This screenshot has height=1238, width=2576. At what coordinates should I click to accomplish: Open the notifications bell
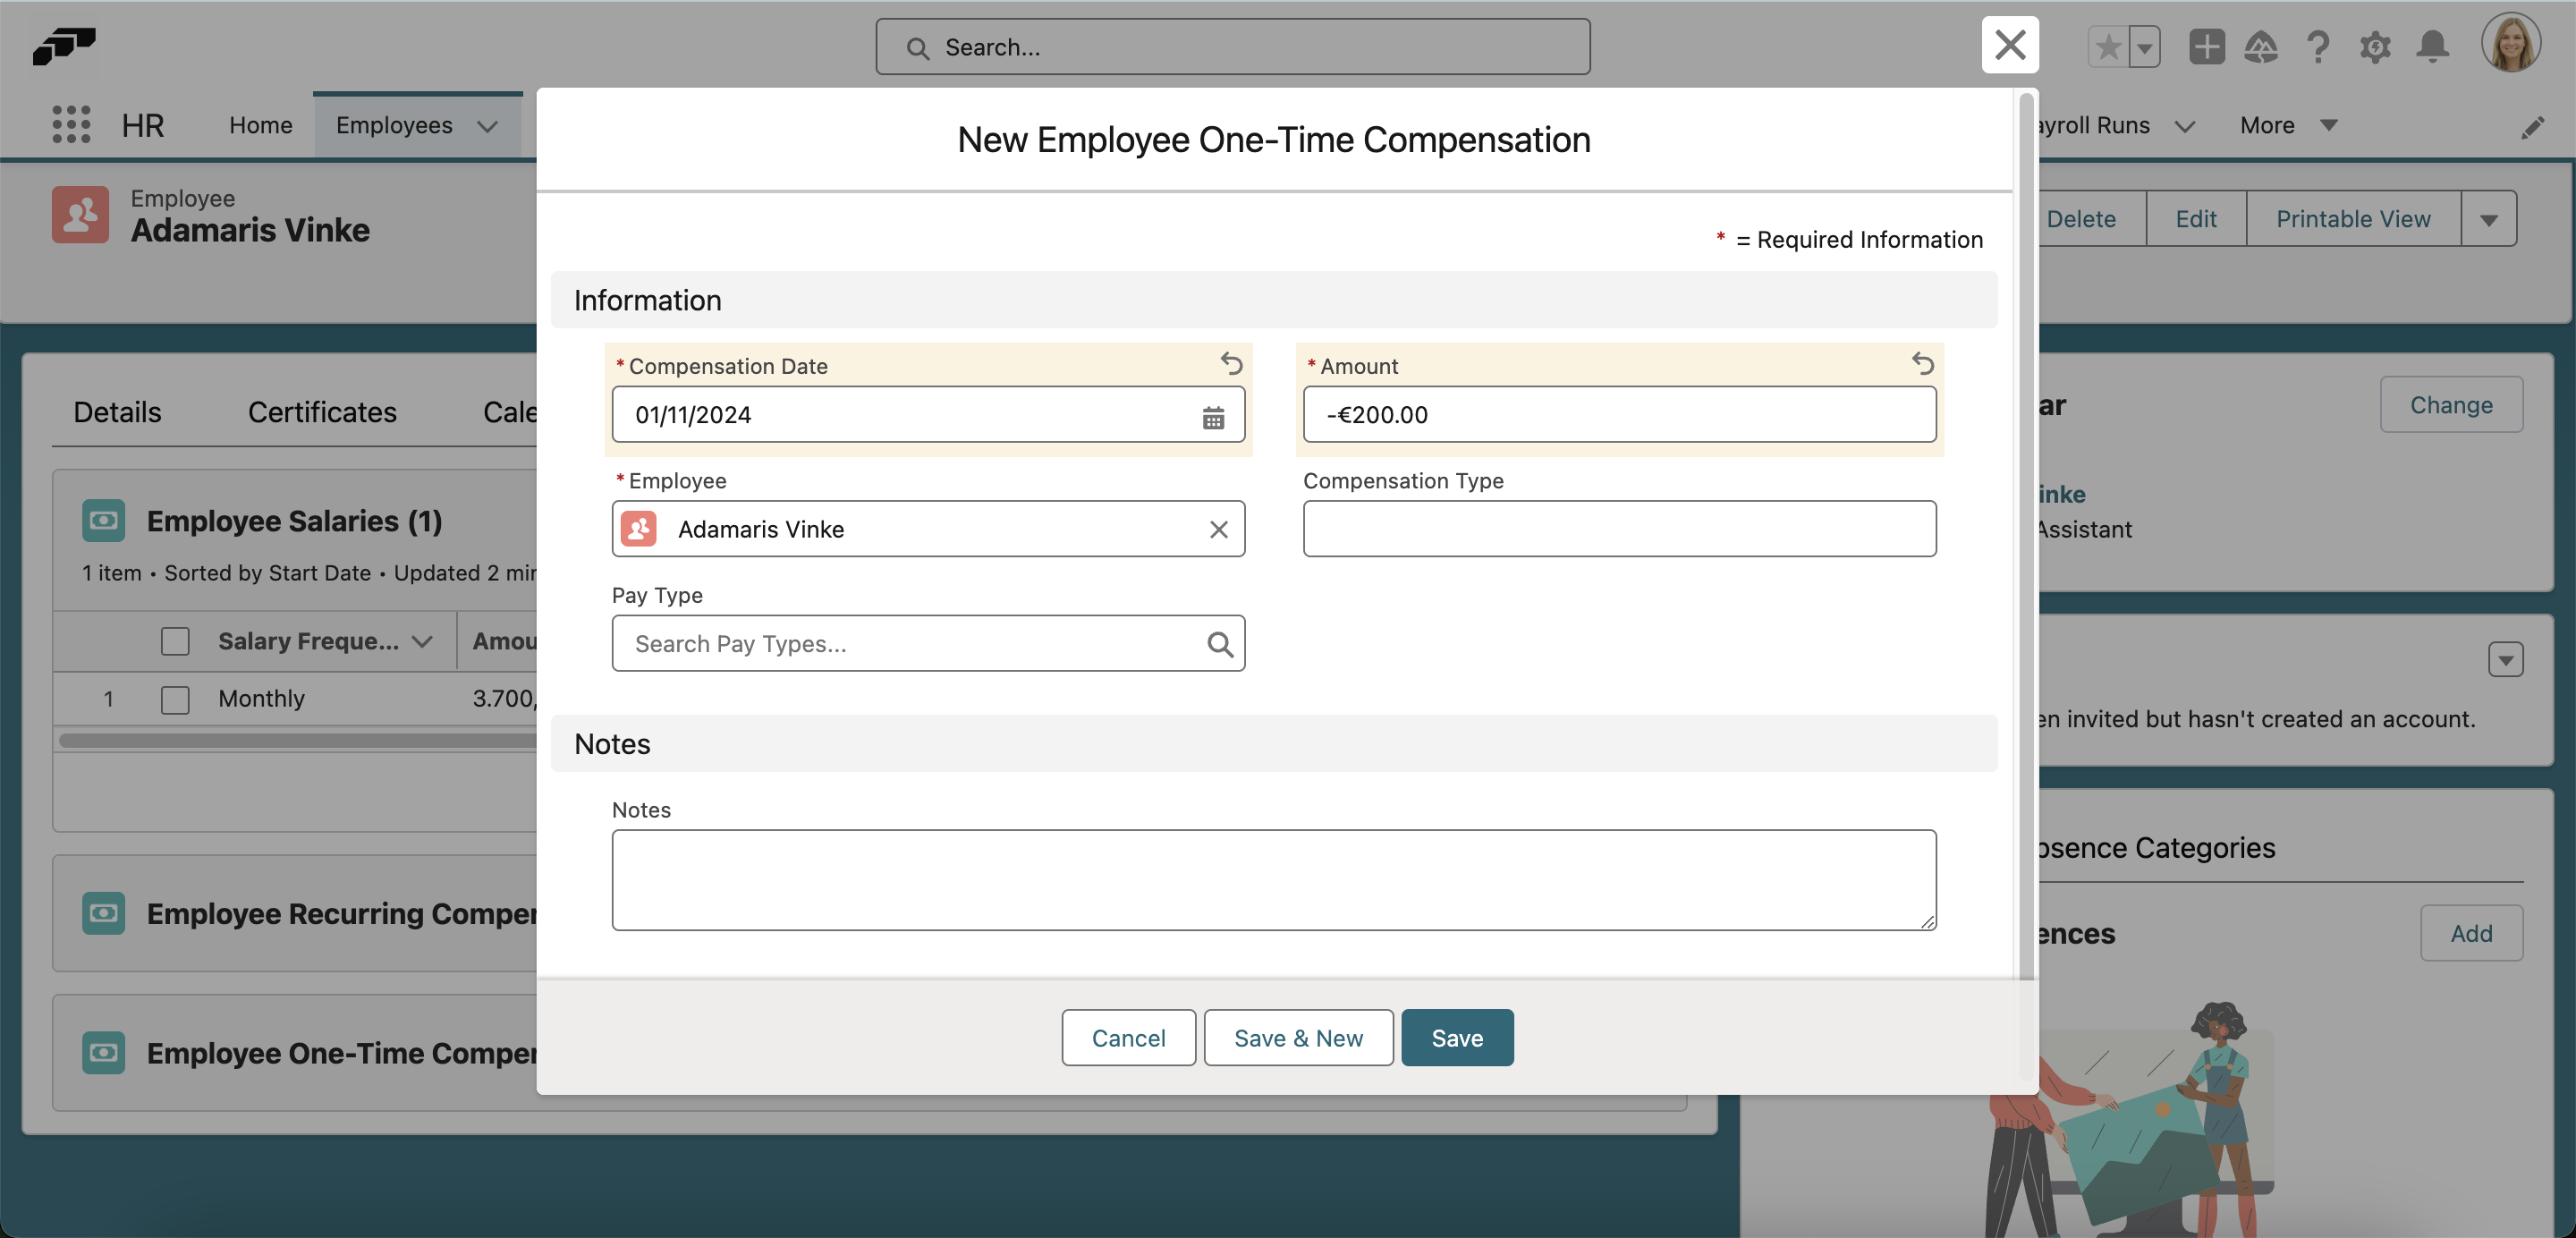2433,47
